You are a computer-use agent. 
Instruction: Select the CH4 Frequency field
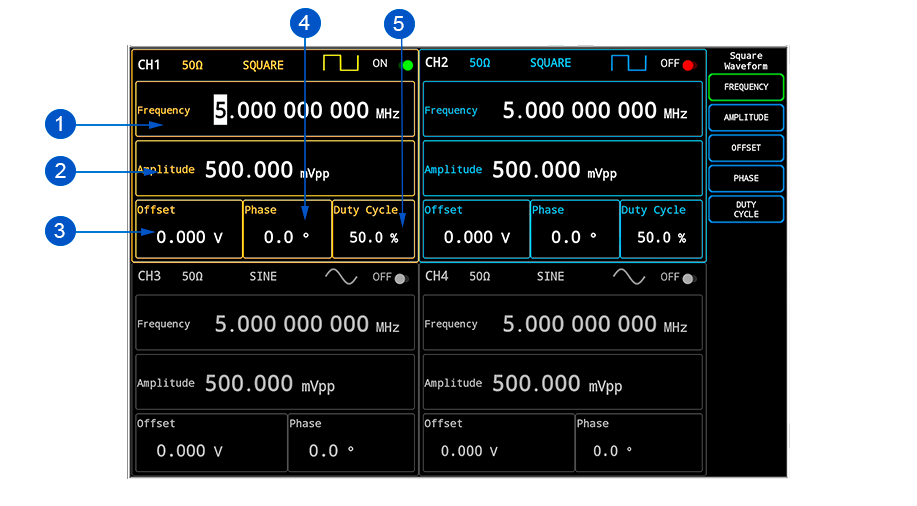(563, 323)
